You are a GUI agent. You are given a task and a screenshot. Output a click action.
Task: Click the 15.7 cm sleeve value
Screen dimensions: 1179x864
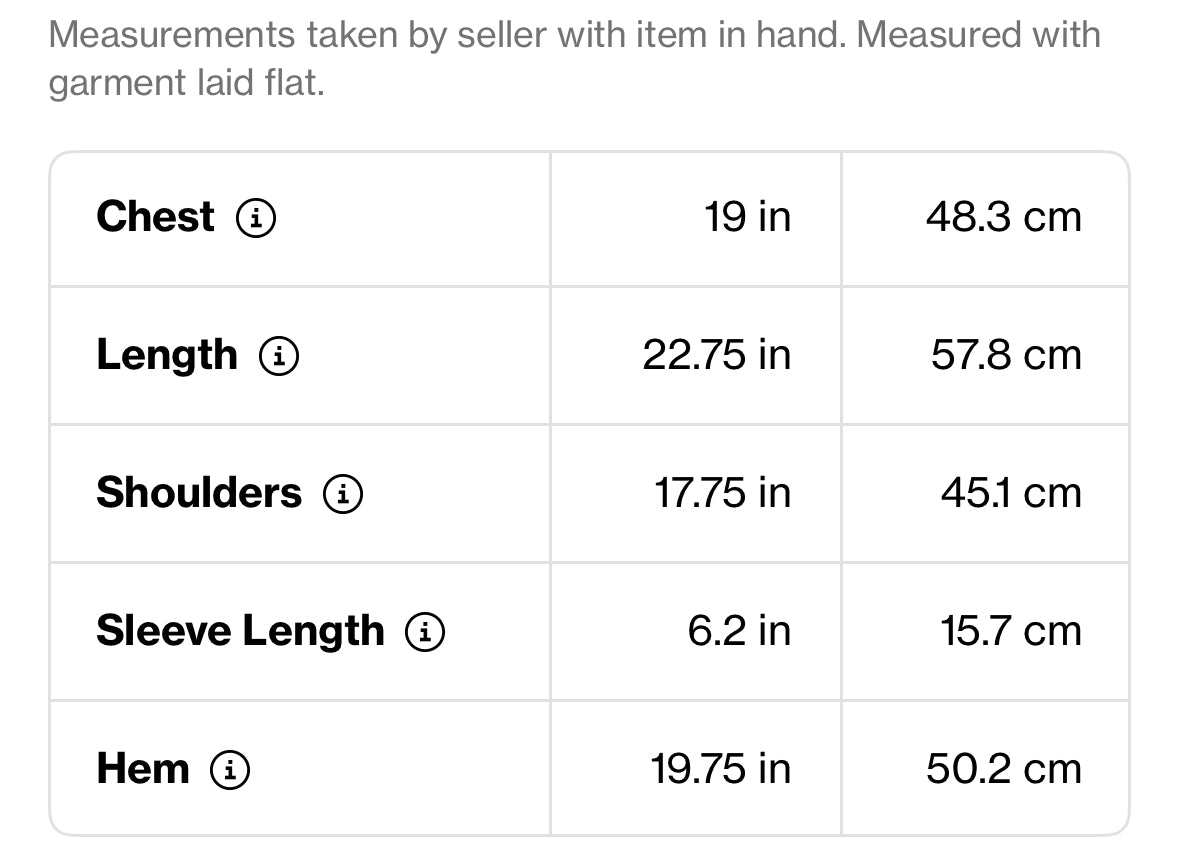[x=1011, y=631]
